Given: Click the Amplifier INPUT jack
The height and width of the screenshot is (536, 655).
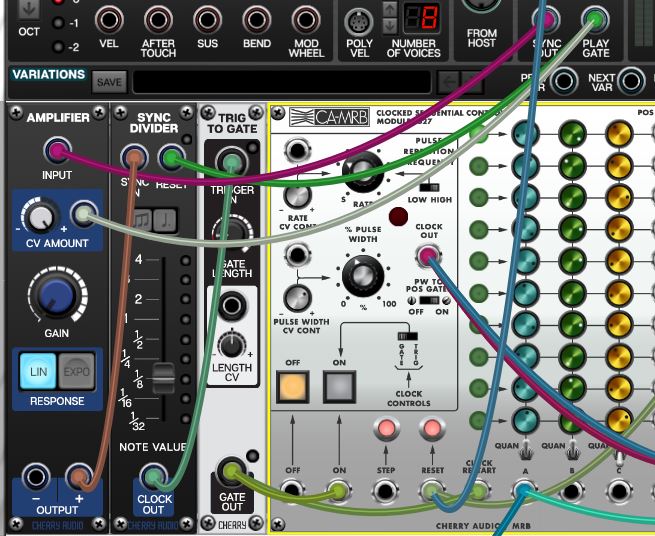Looking at the screenshot, I should (x=57, y=150).
